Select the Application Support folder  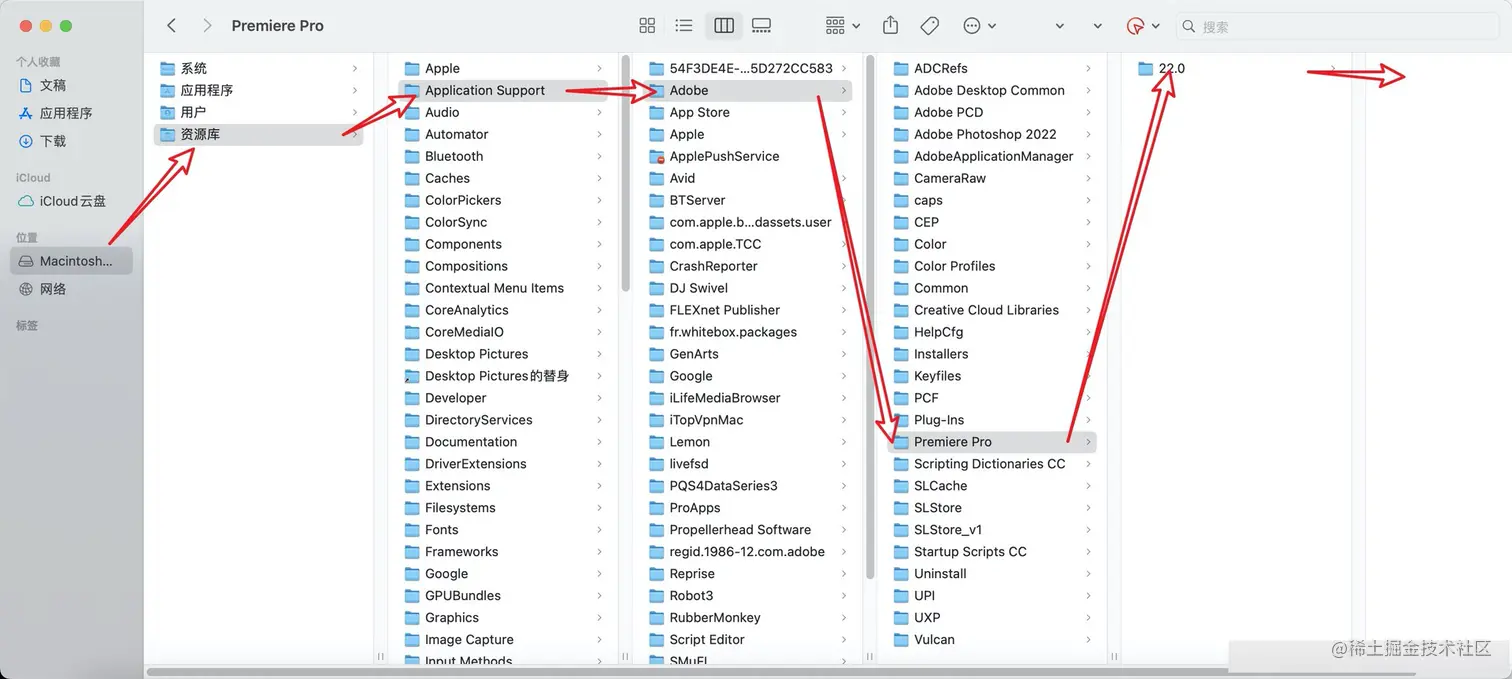click(503, 90)
